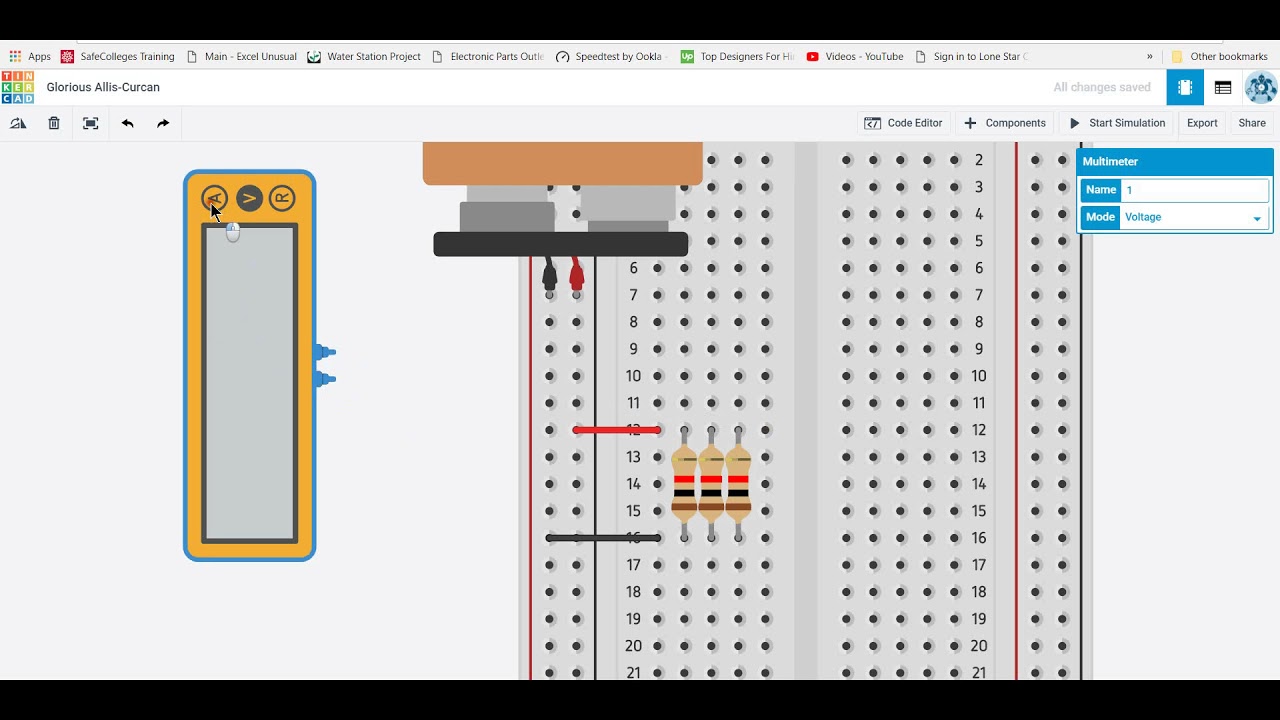Screen dimensions: 1280x720
Task: Select multimeter Amperage mode button
Action: coord(214,198)
